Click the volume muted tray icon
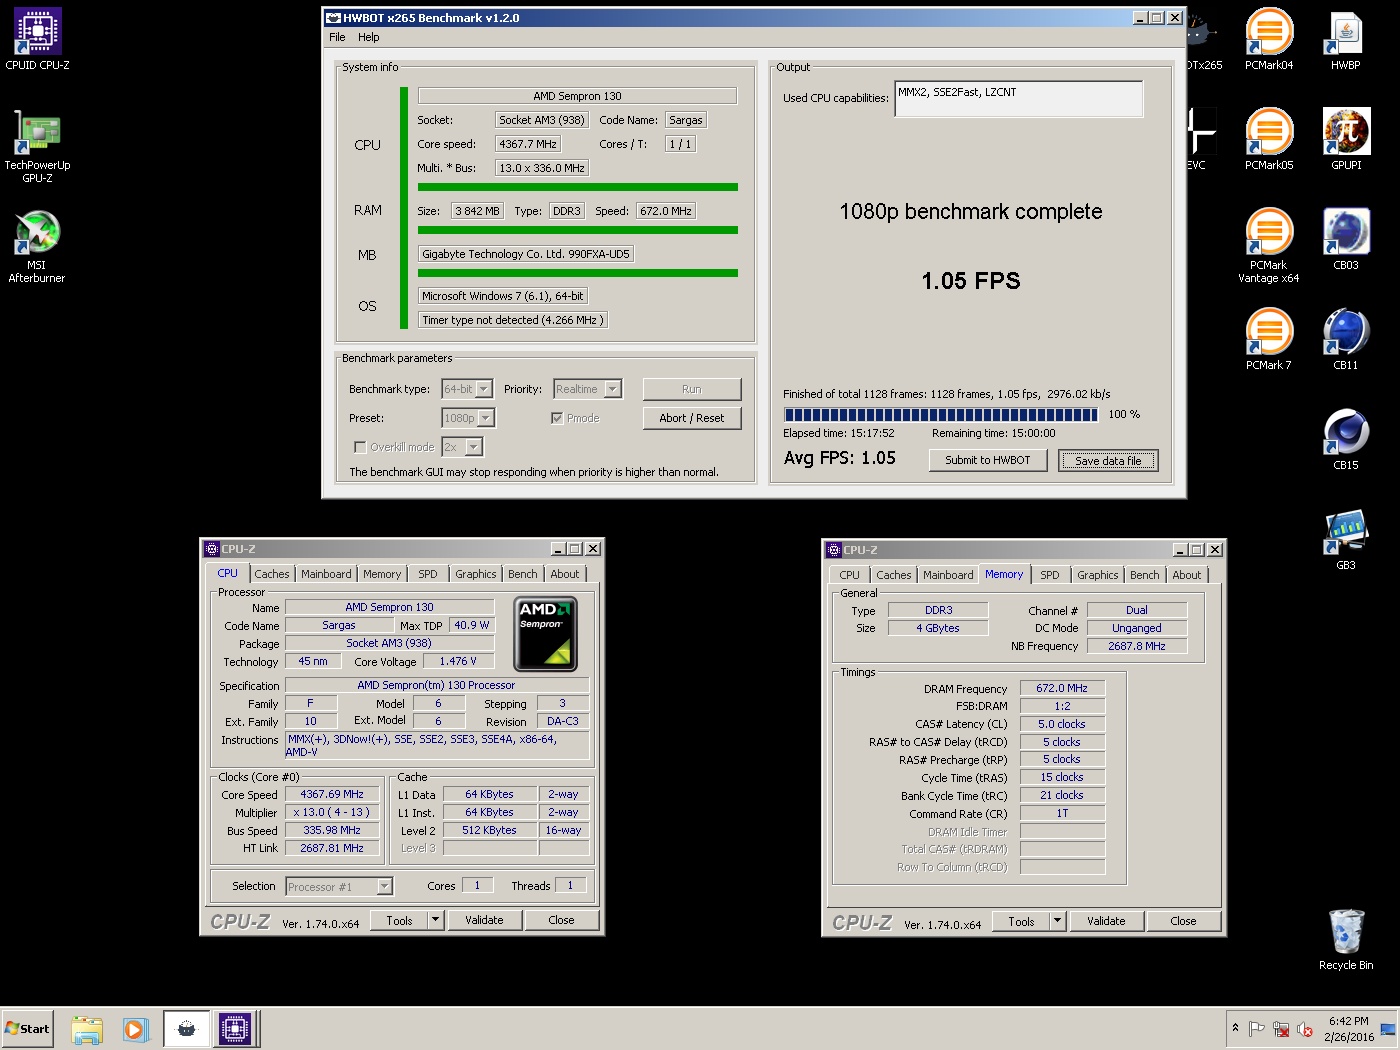This screenshot has width=1400, height=1050. (x=1305, y=1029)
